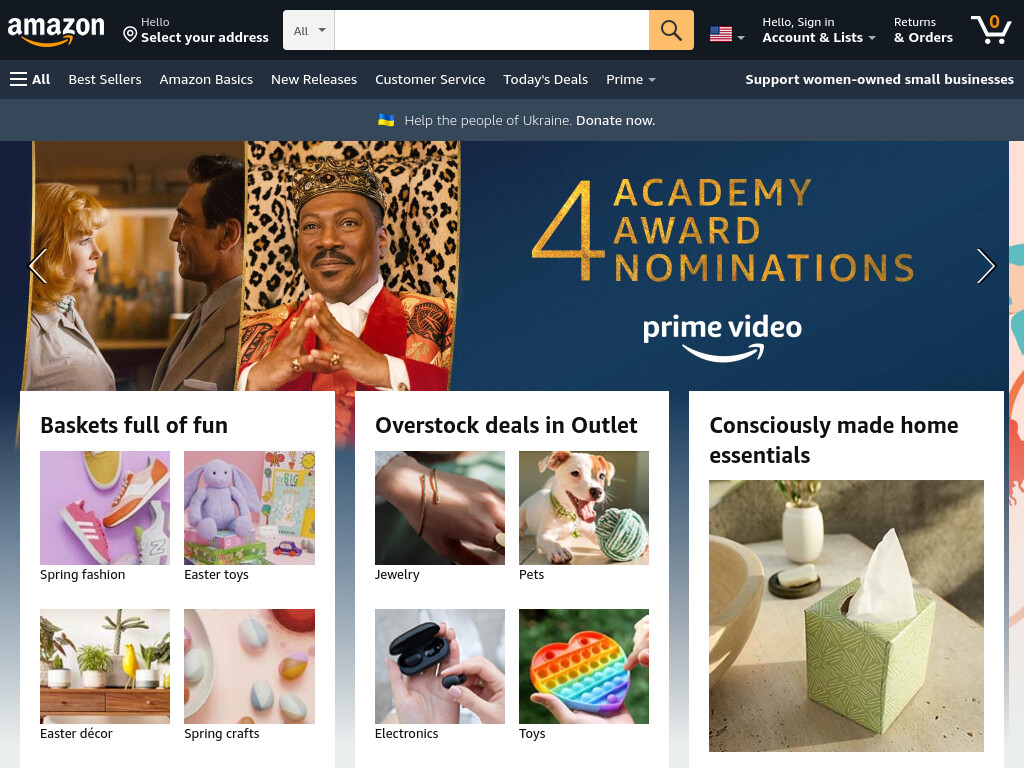Click the location pin address icon
The image size is (1024, 768).
click(x=130, y=34)
